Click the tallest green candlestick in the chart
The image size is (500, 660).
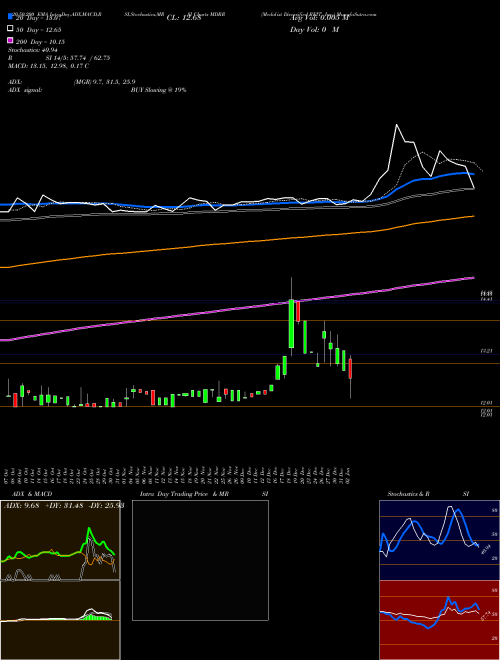coord(291,323)
